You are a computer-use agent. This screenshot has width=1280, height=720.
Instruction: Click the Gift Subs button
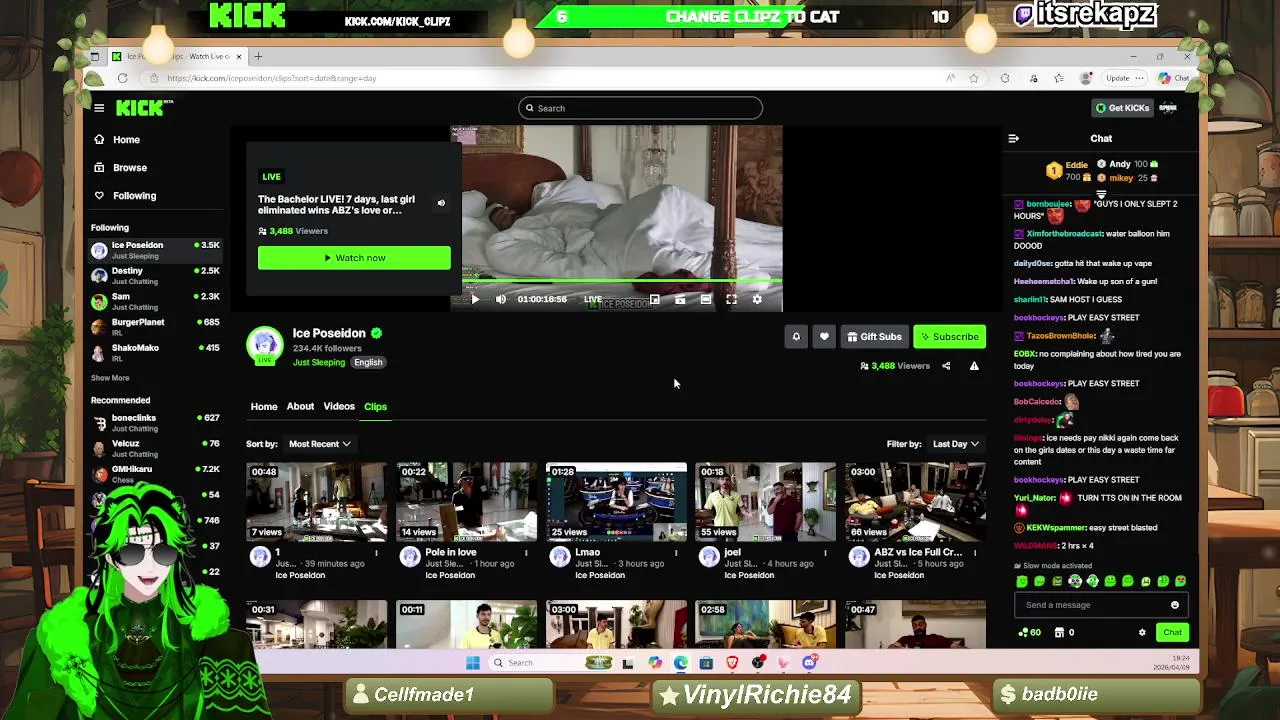pyautogui.click(x=874, y=337)
